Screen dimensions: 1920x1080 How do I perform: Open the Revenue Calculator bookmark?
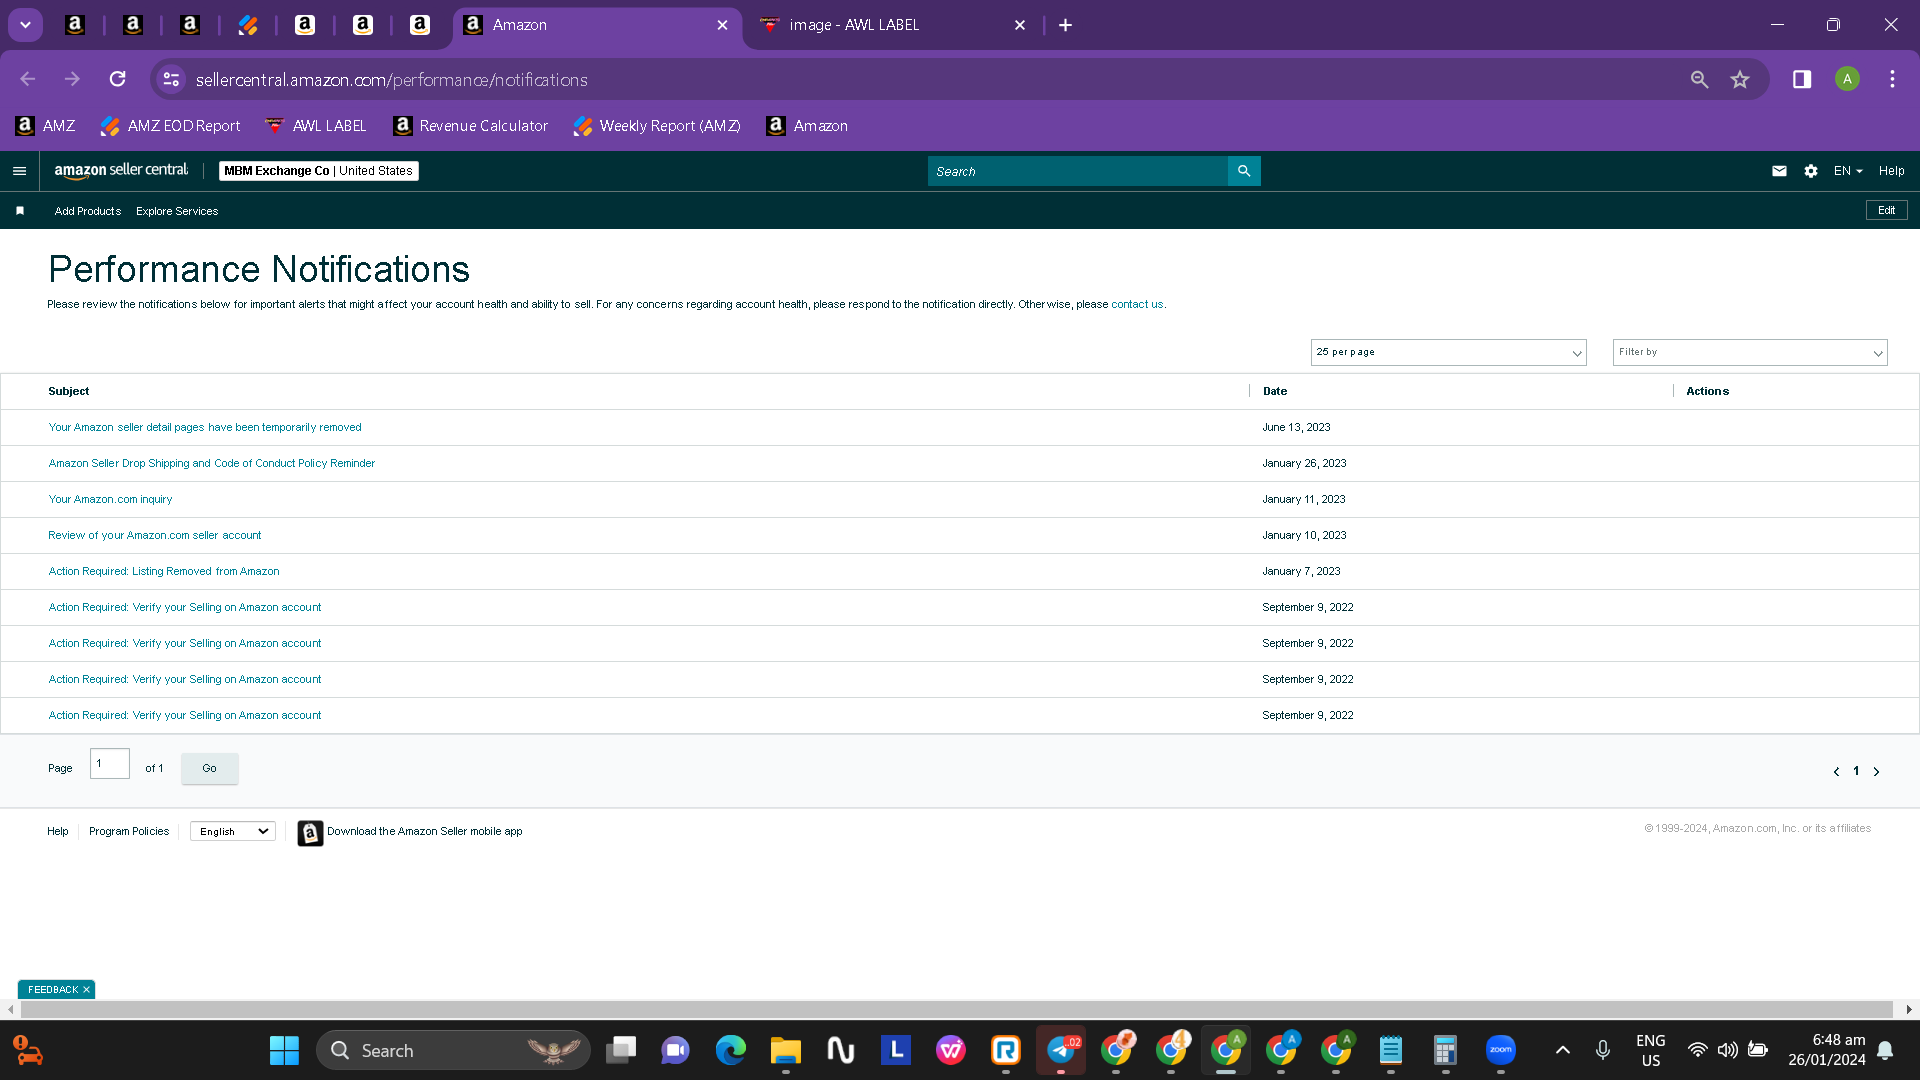(471, 126)
